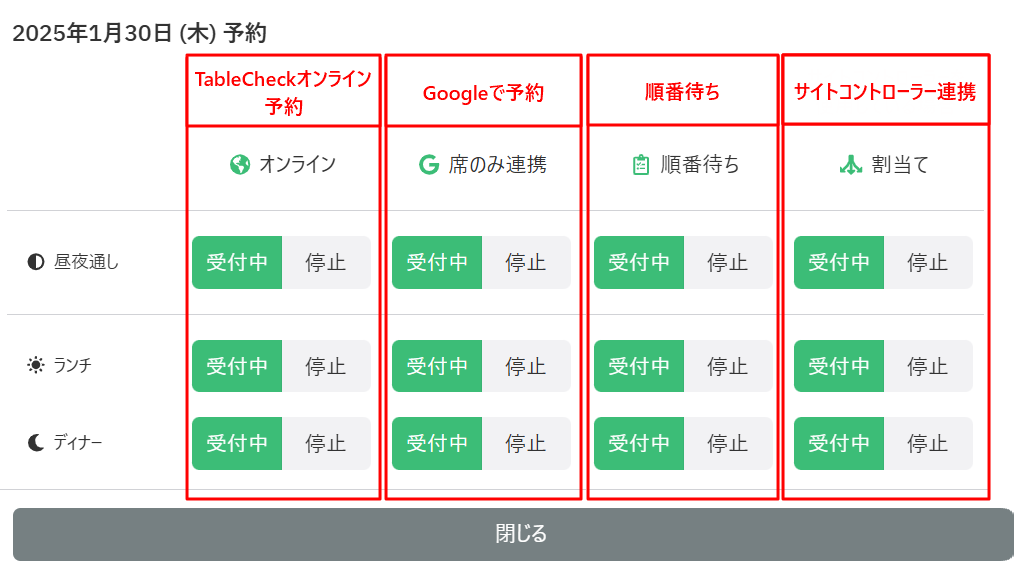Click the TableCheckオンライン予約 header label
1026x572 pixels.
point(283,92)
